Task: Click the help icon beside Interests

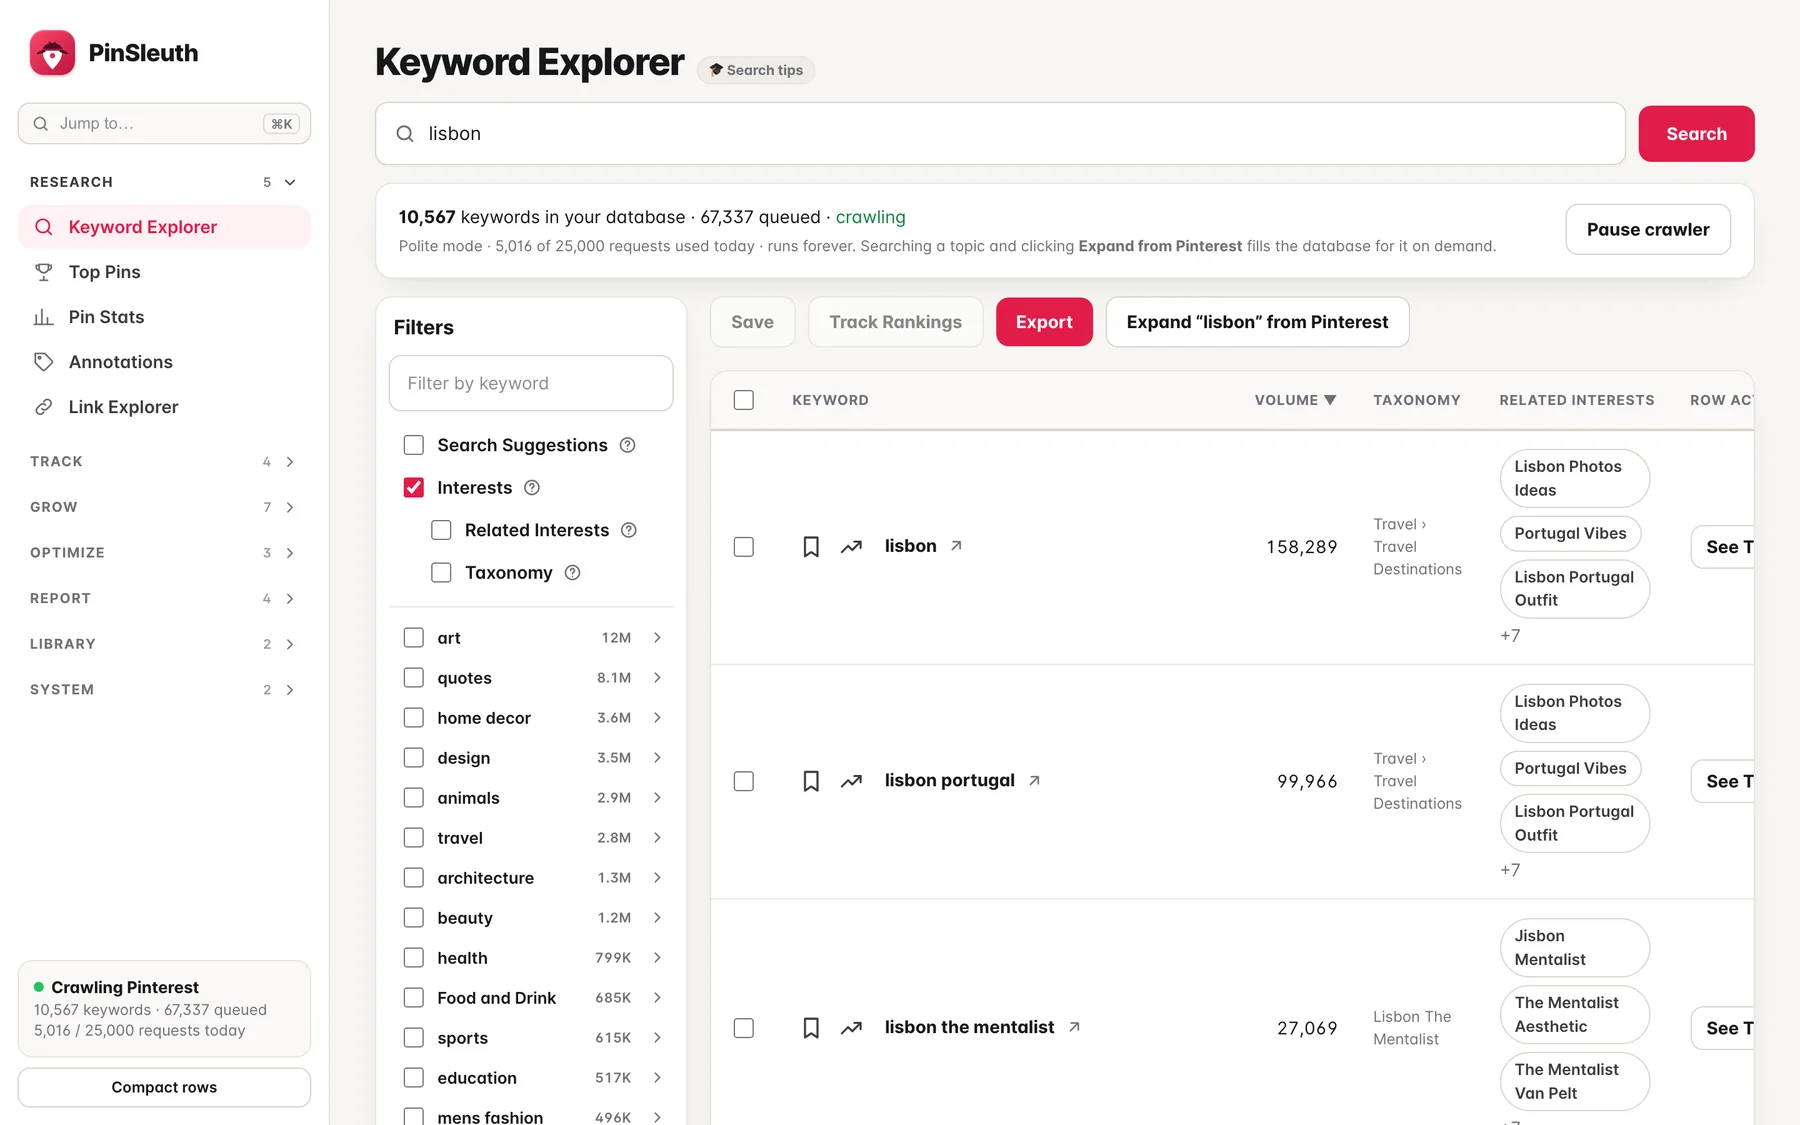Action: (x=532, y=488)
